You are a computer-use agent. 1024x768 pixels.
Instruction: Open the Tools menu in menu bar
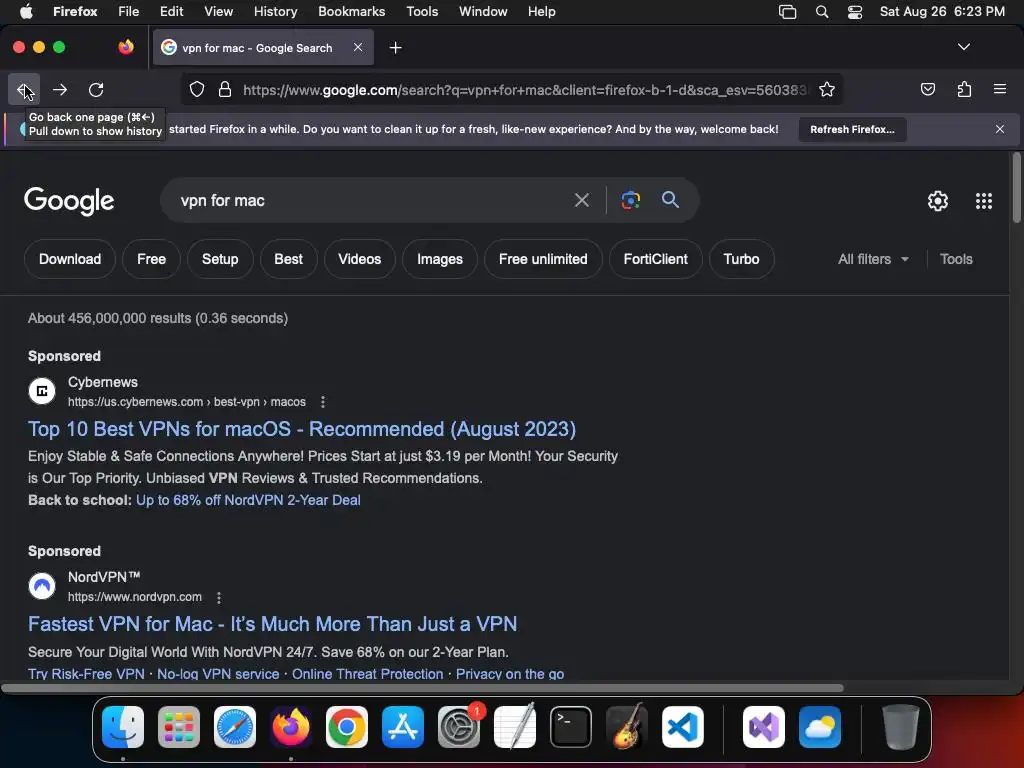pyautogui.click(x=422, y=11)
